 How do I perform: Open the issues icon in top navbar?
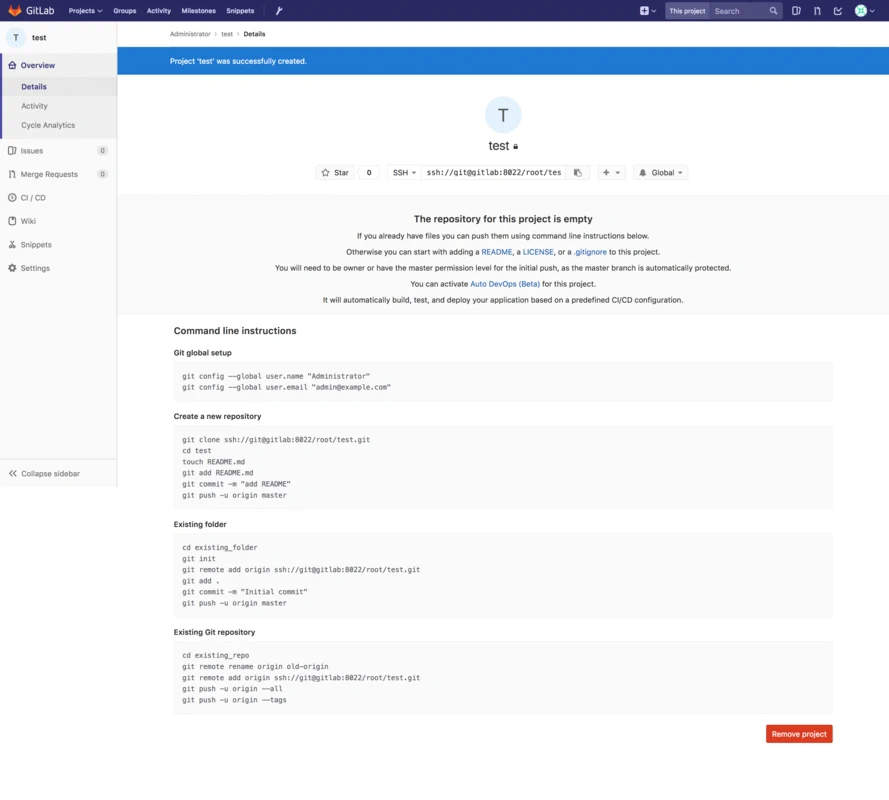point(796,11)
